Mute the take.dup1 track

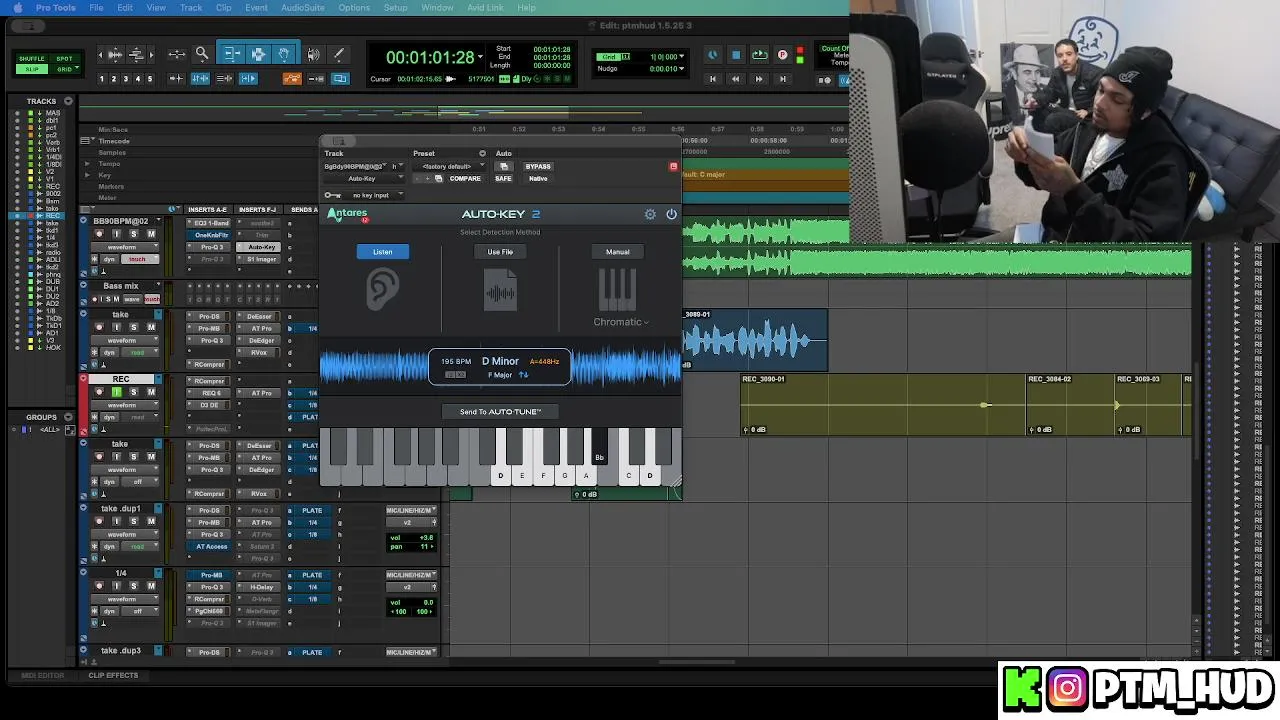pyautogui.click(x=151, y=522)
